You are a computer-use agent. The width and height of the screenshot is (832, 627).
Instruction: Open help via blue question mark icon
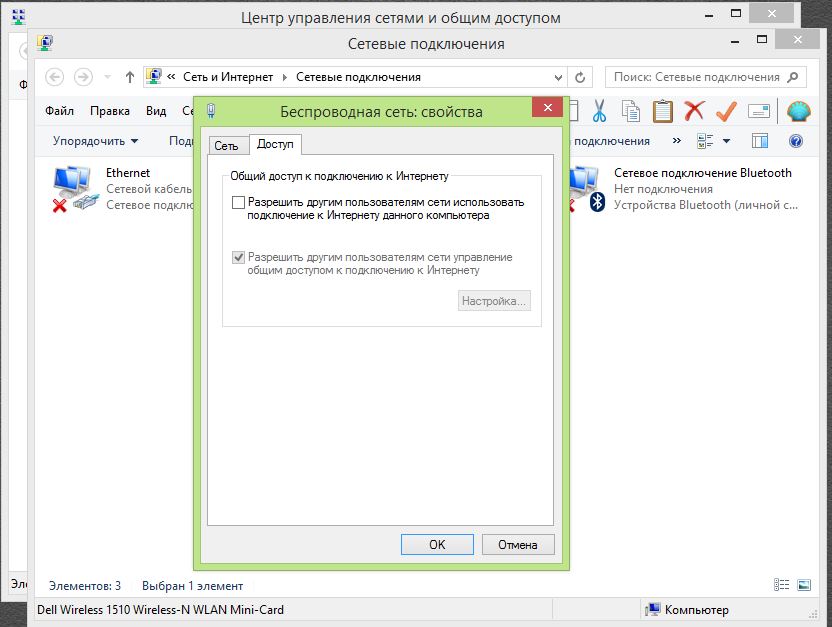797,141
